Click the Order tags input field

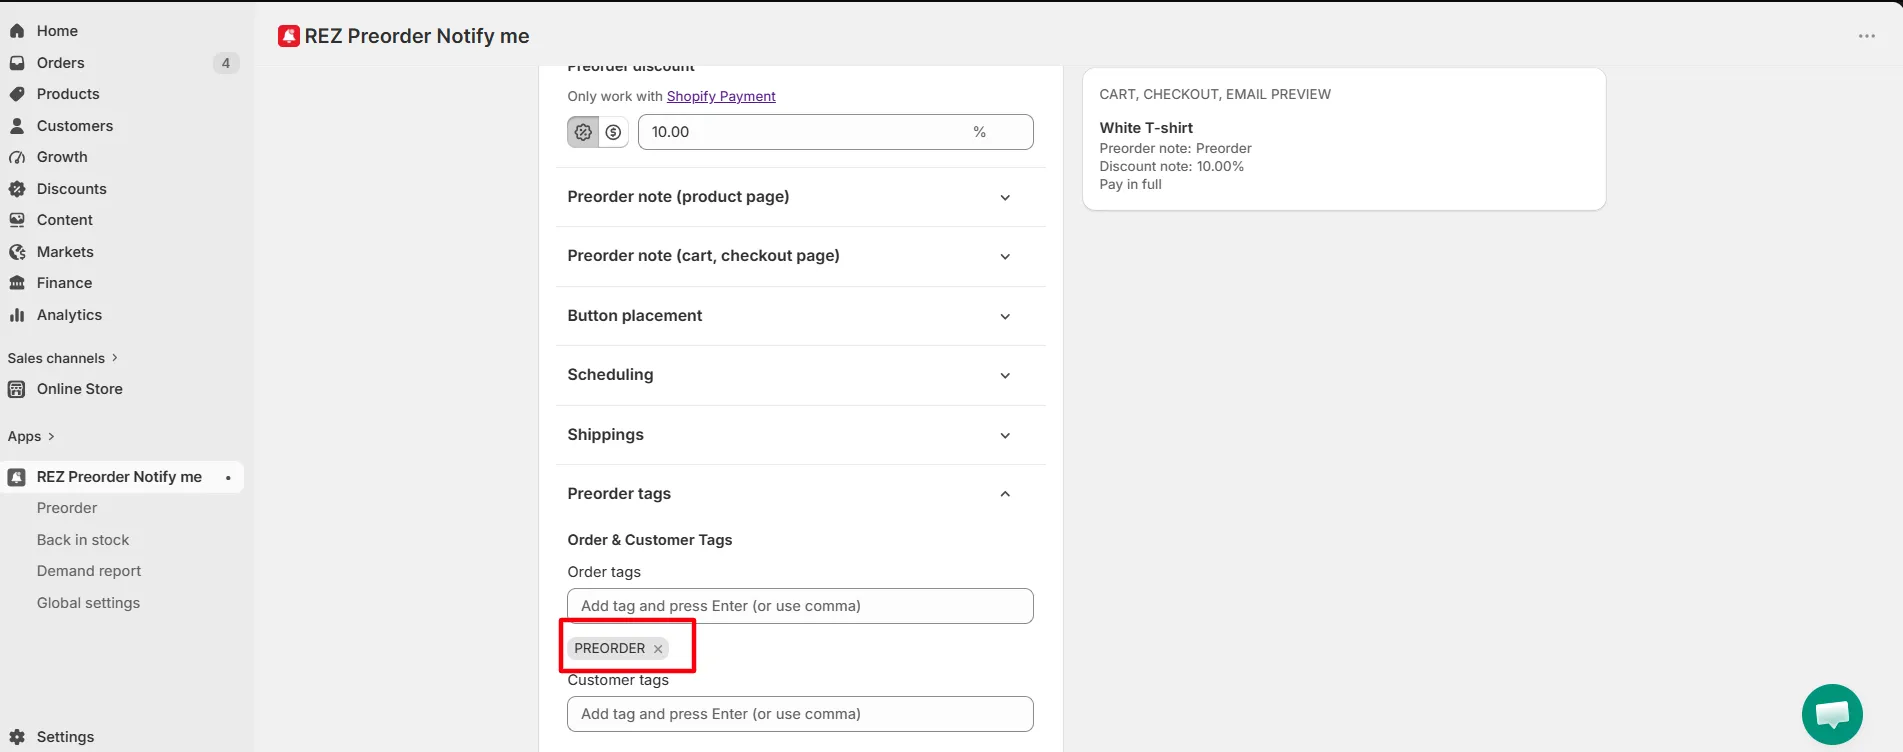pyautogui.click(x=800, y=606)
